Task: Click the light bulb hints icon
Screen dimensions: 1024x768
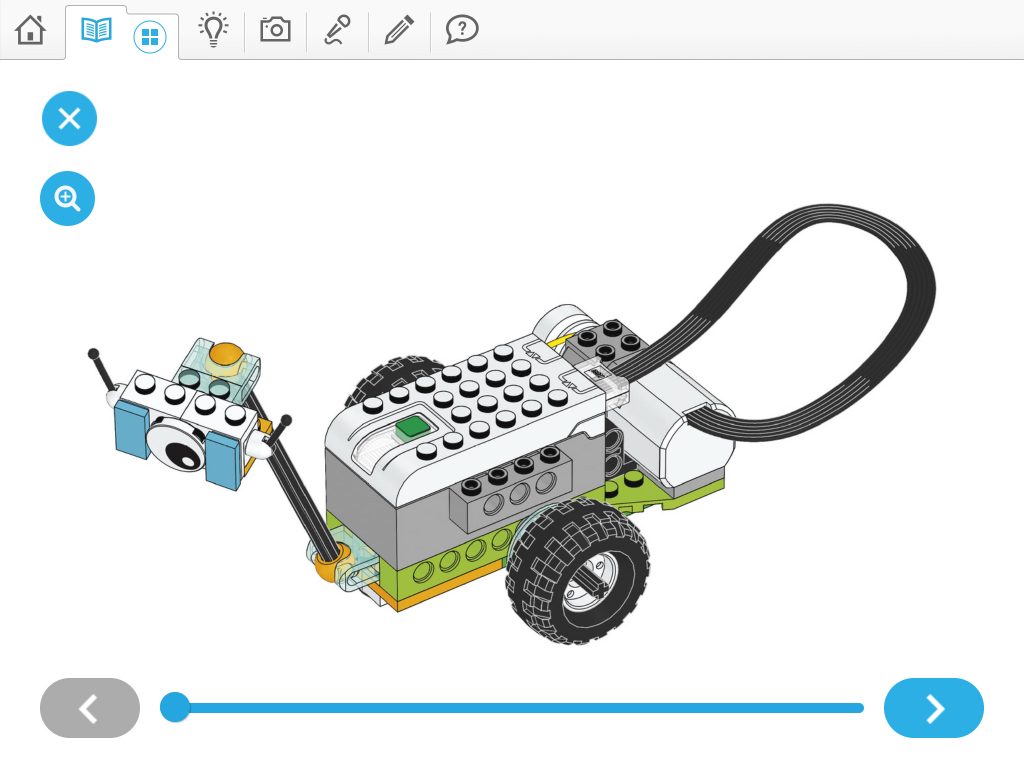Action: click(214, 30)
